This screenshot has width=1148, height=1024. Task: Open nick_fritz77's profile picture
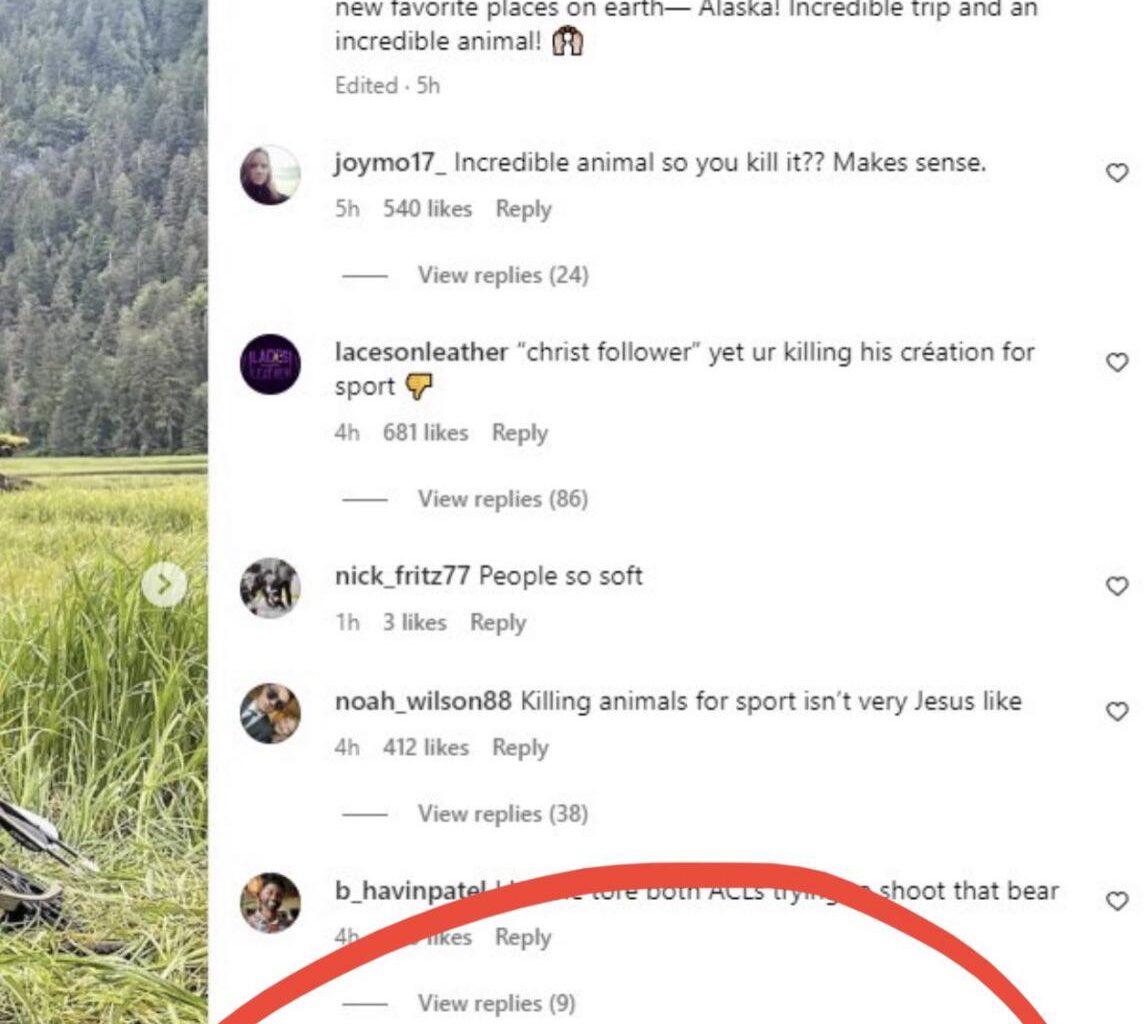[270, 588]
